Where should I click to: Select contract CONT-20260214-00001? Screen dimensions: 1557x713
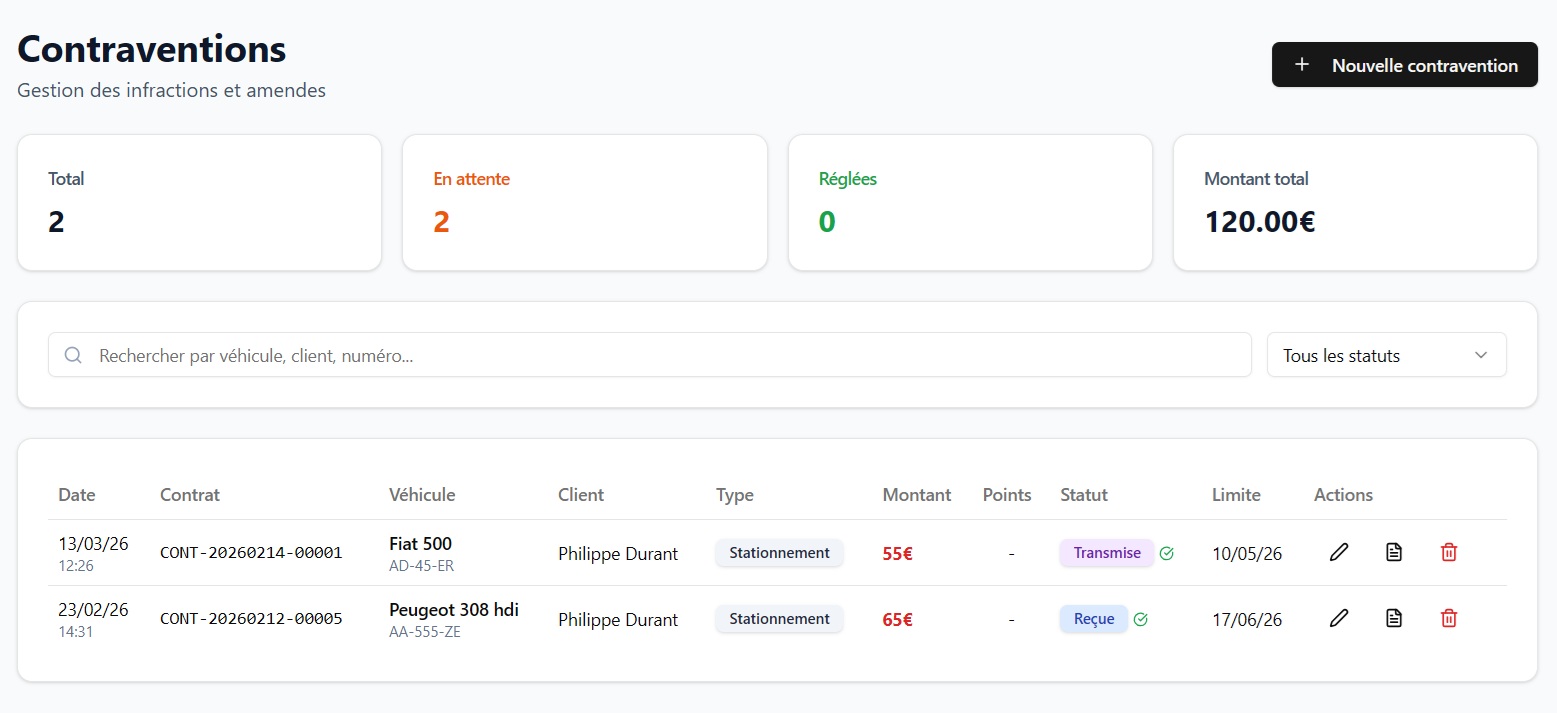click(x=251, y=553)
